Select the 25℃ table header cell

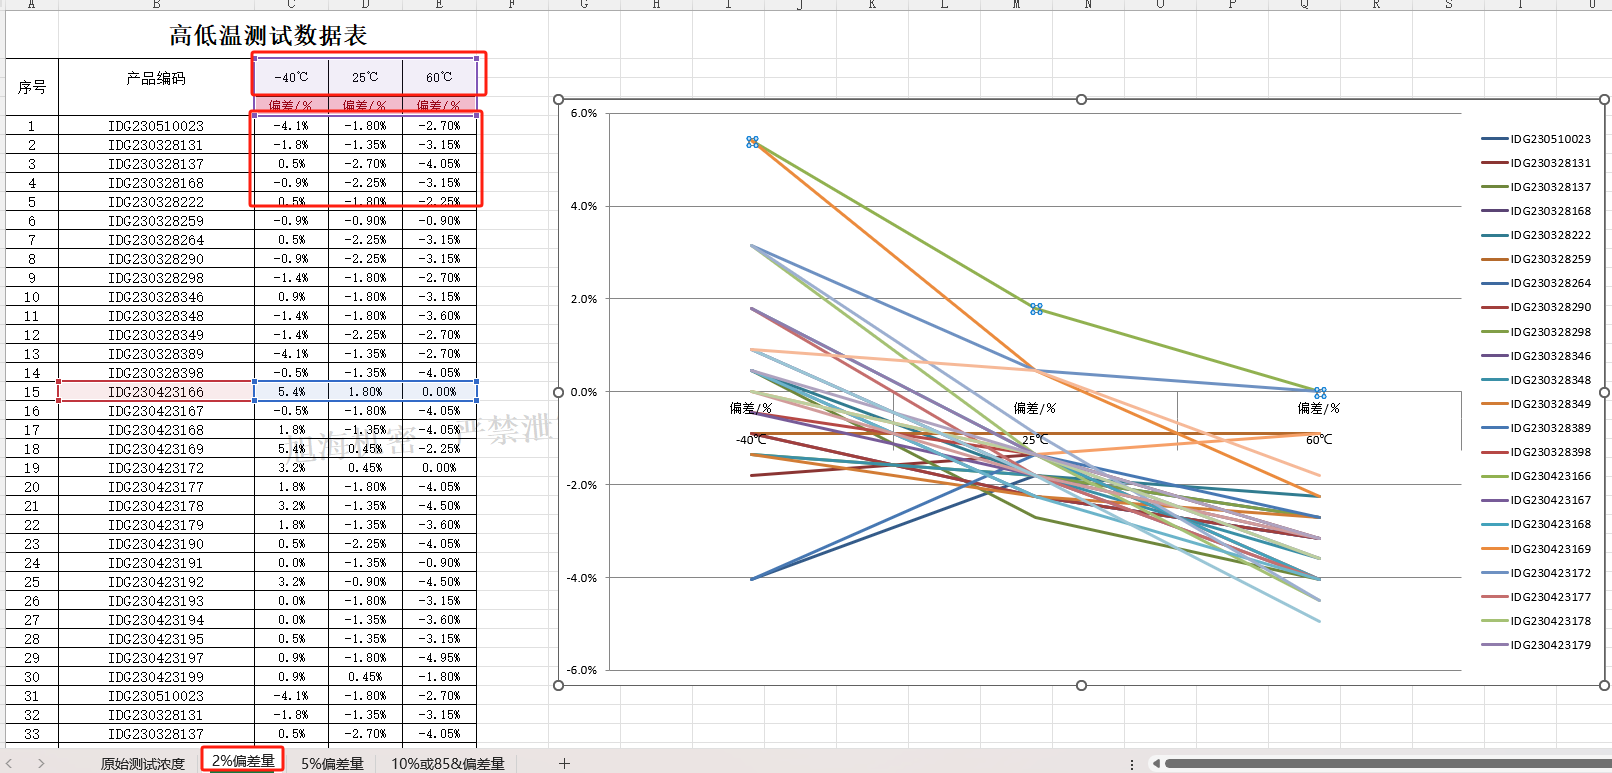365,77
